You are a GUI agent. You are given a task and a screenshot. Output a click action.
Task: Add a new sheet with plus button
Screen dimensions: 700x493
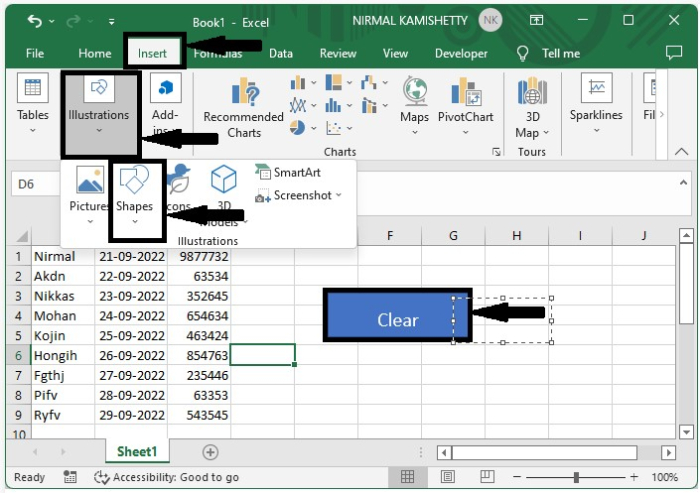210,452
